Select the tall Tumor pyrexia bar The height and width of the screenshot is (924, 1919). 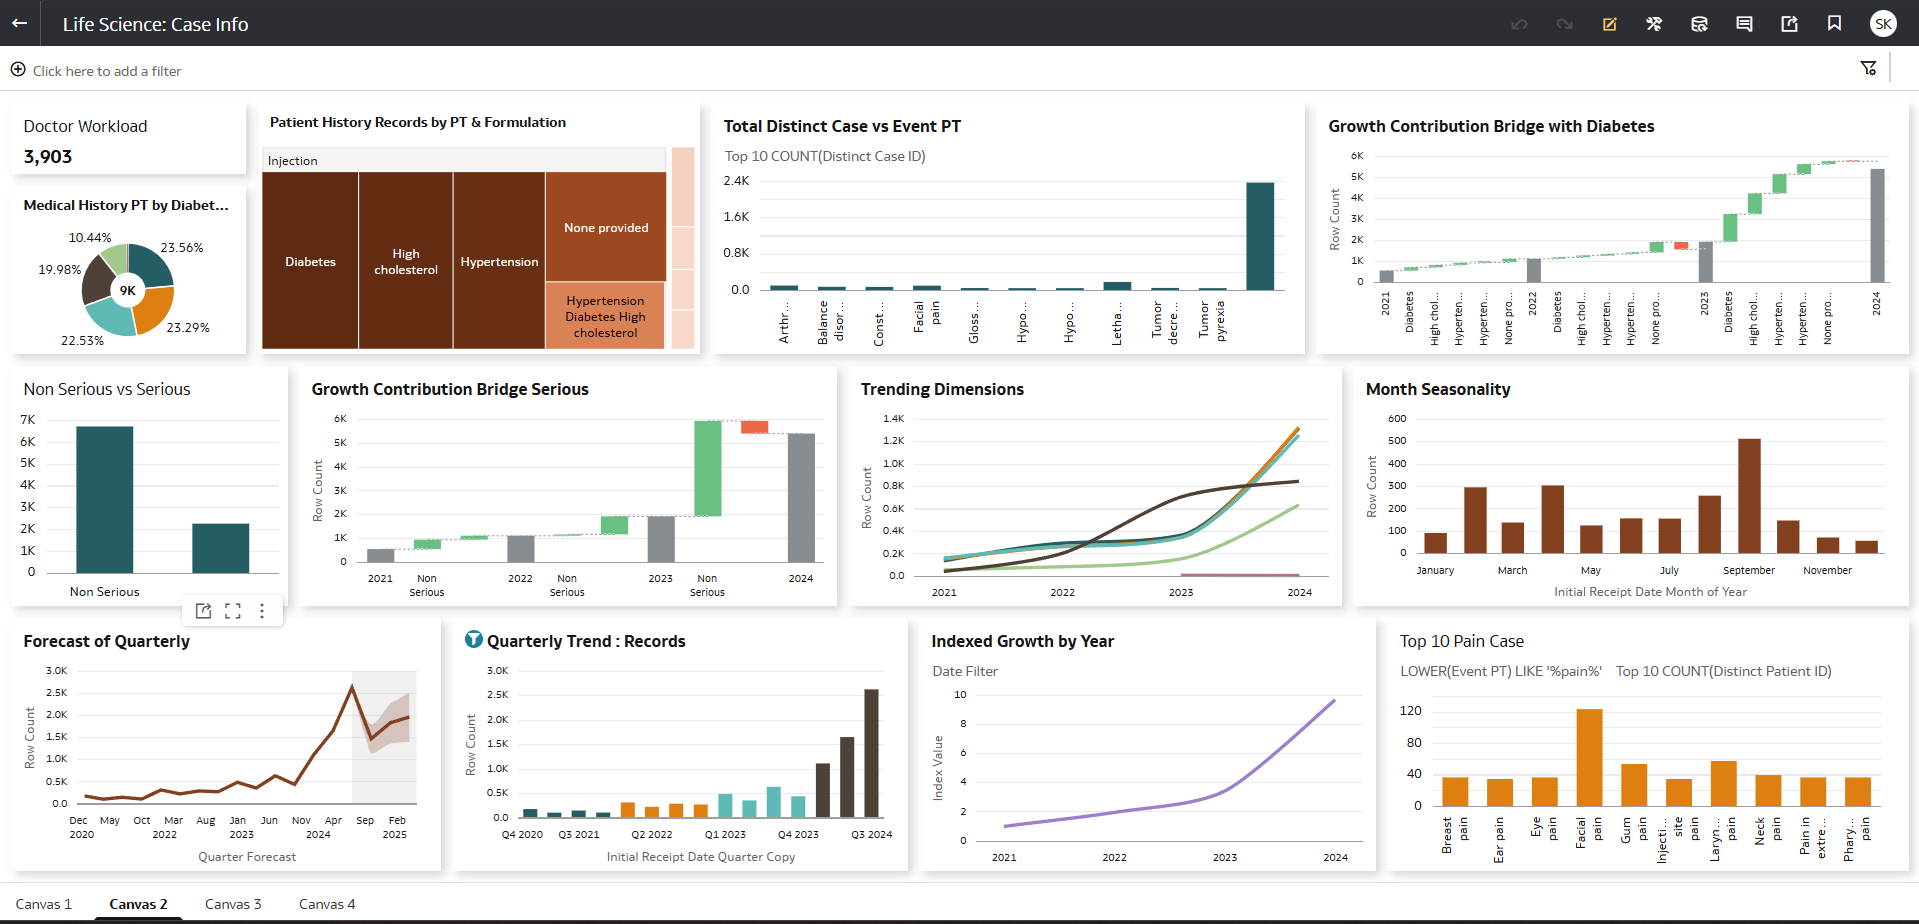click(x=1260, y=236)
